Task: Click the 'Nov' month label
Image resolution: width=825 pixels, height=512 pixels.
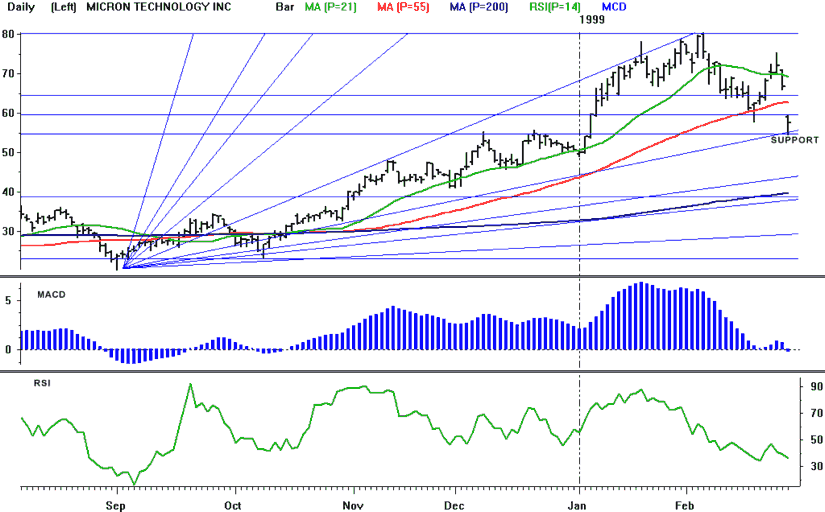Action: click(353, 506)
